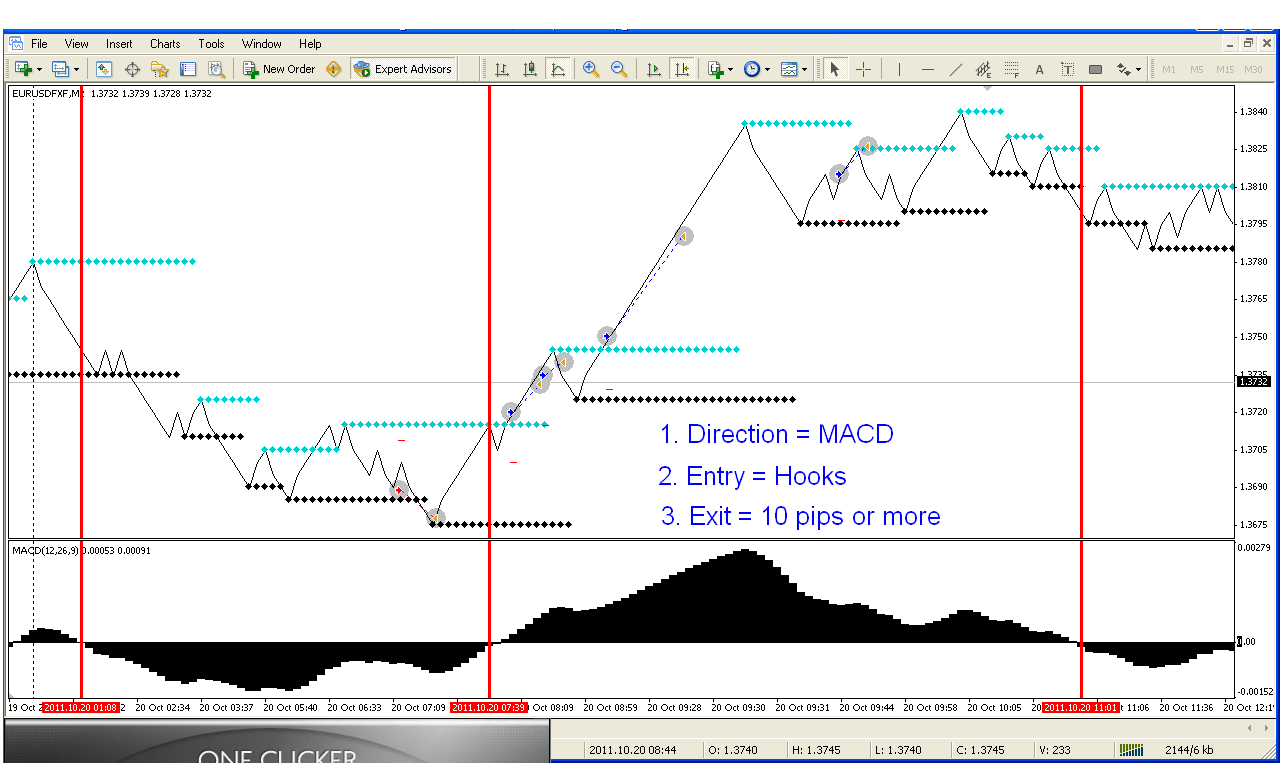
Task: Click the 2144/6 kb traffic readout
Action: 1189,750
